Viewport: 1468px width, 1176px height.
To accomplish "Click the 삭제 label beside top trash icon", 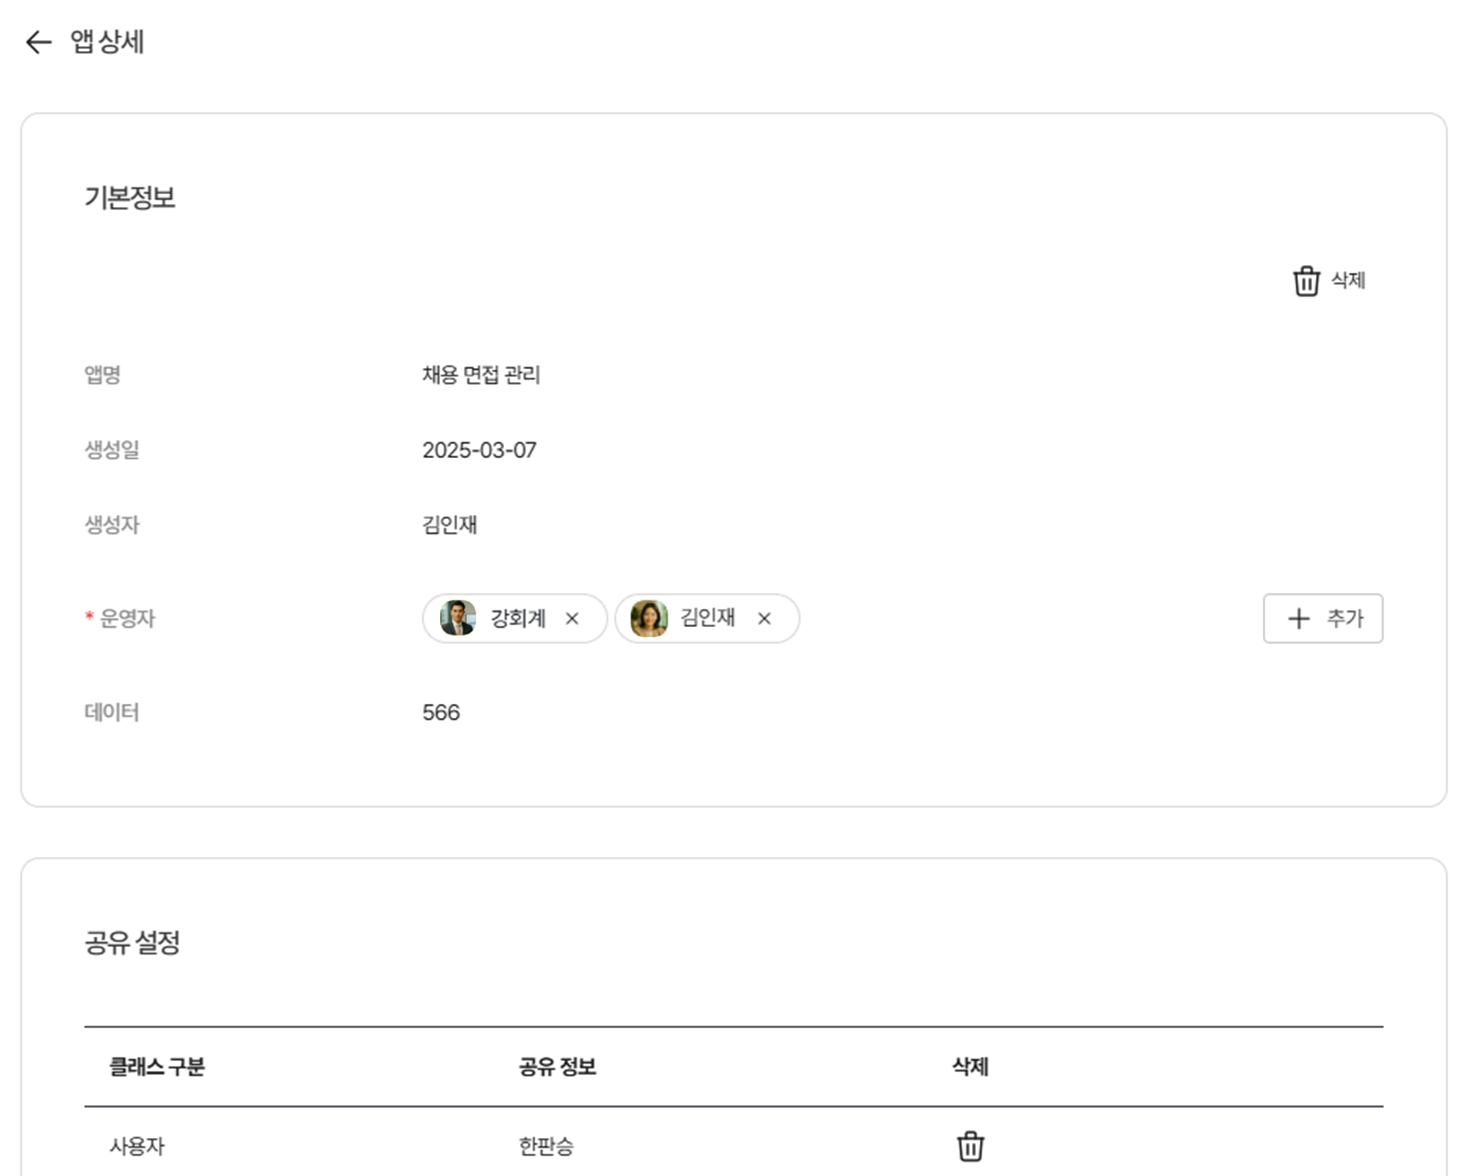I will click(1348, 281).
